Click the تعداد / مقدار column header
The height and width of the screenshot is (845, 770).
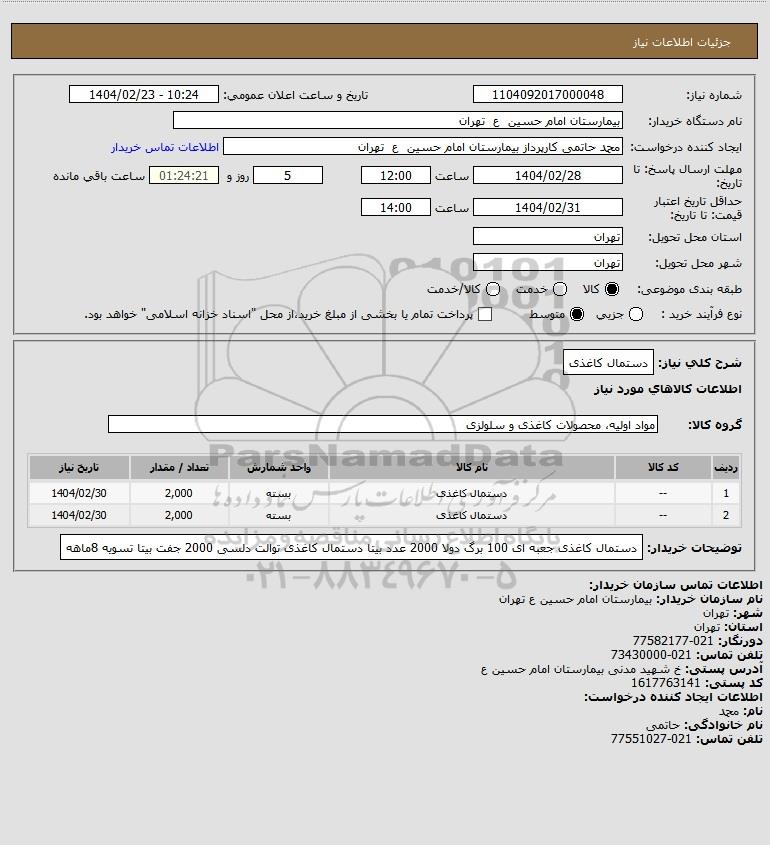179,467
